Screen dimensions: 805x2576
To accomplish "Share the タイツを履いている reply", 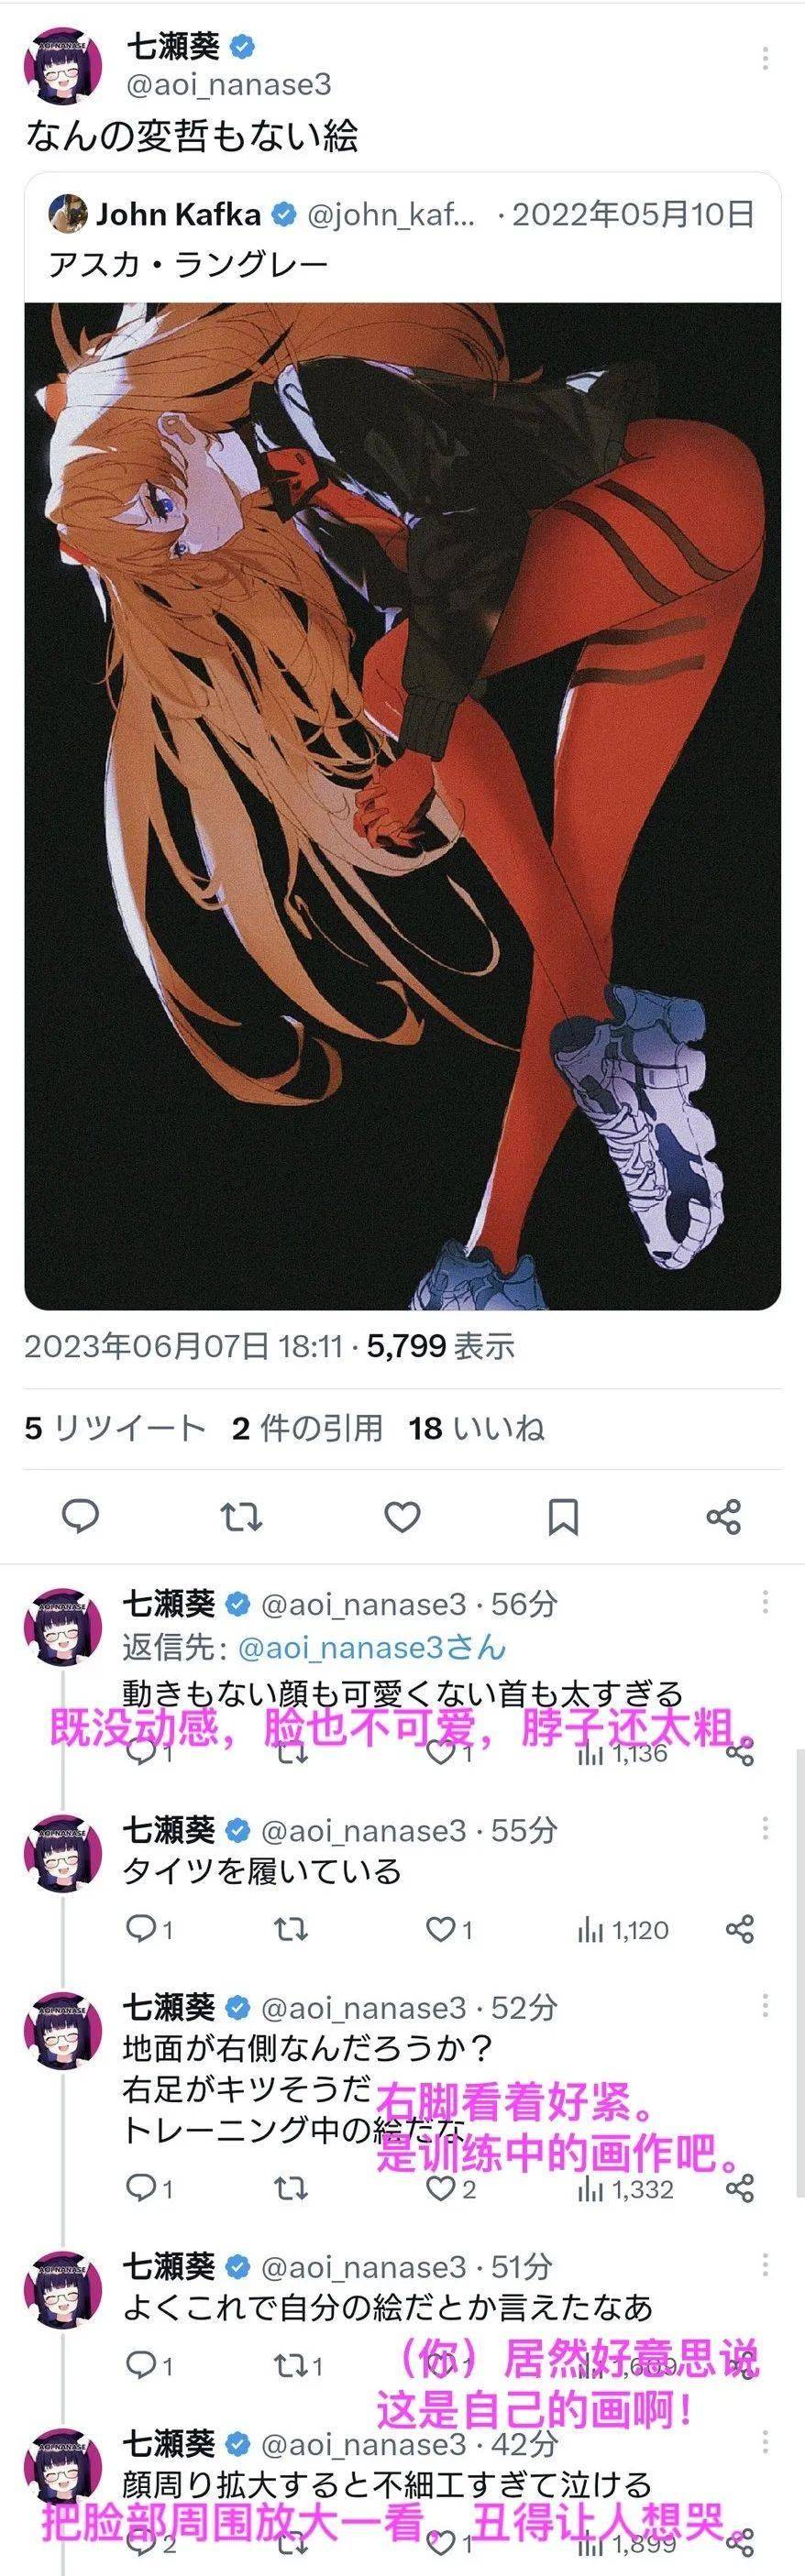I will (739, 1929).
